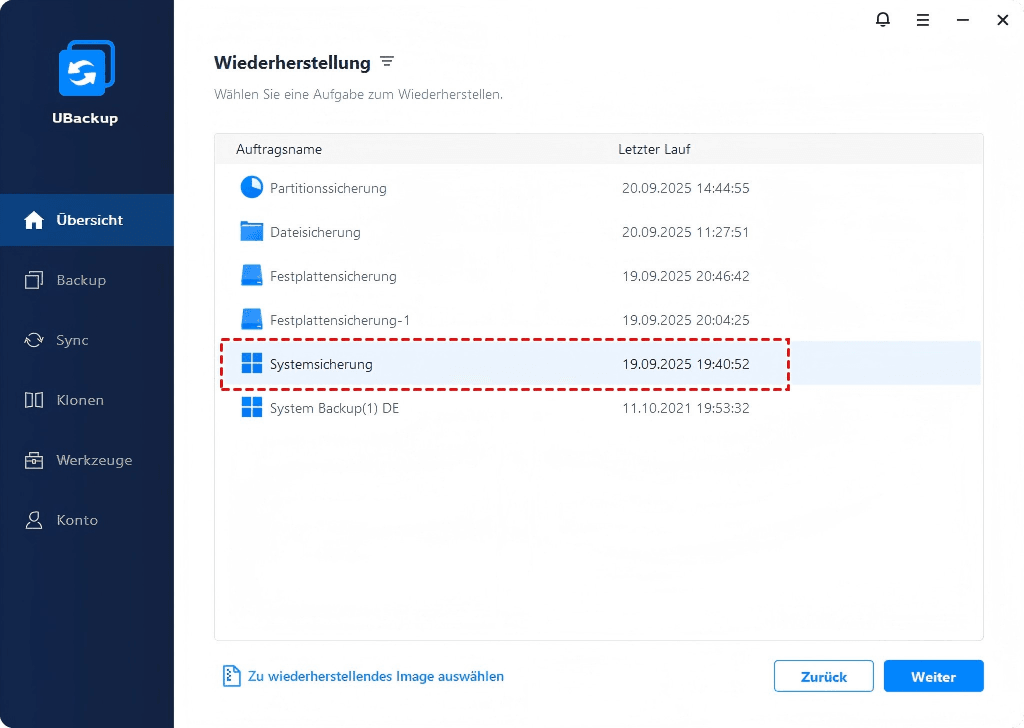Sort by the Letzter Lauf column header
This screenshot has height=728, width=1024.
(x=654, y=149)
